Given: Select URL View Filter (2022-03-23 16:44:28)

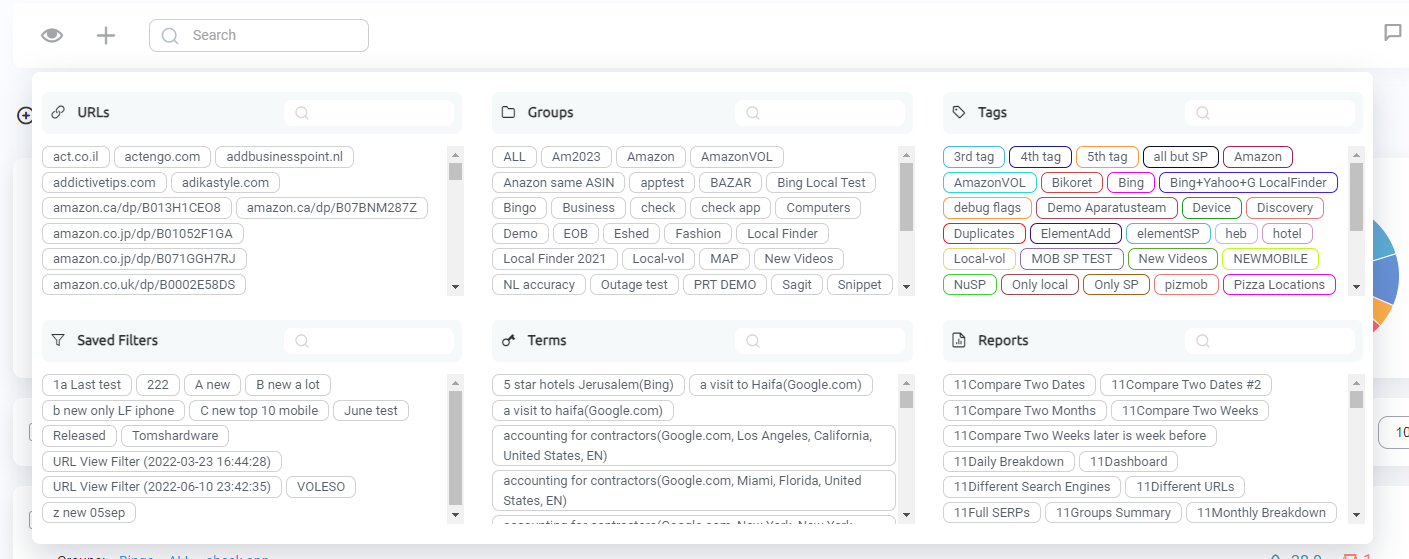Looking at the screenshot, I should tap(161, 461).
